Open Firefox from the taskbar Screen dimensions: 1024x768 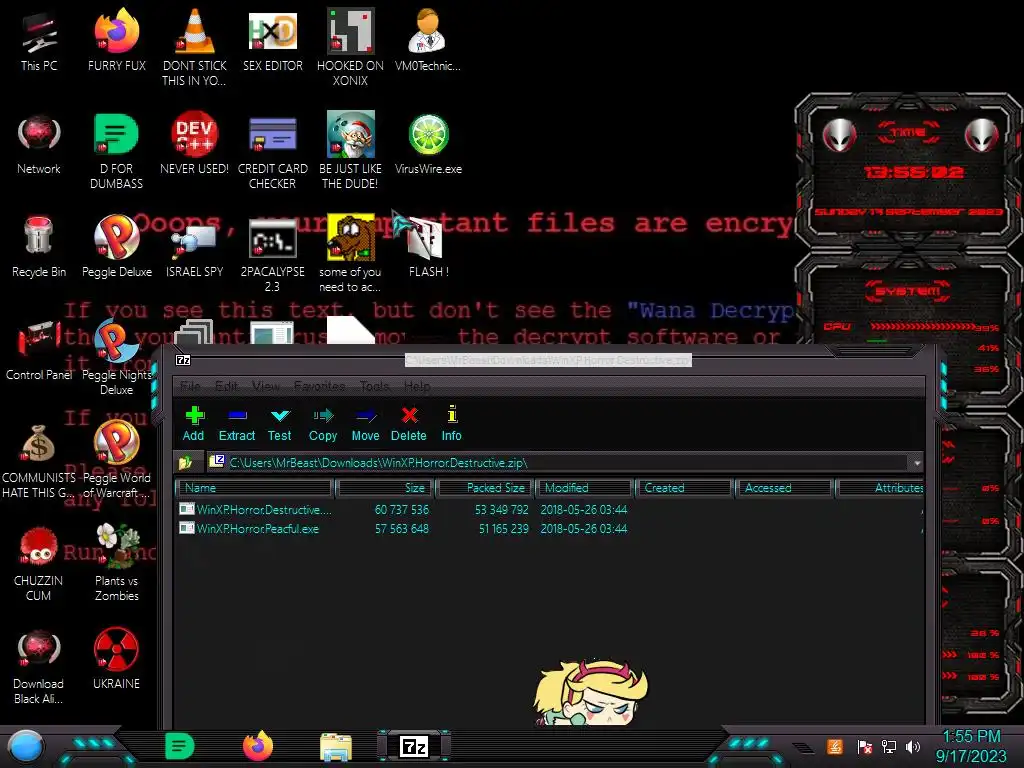[258, 746]
